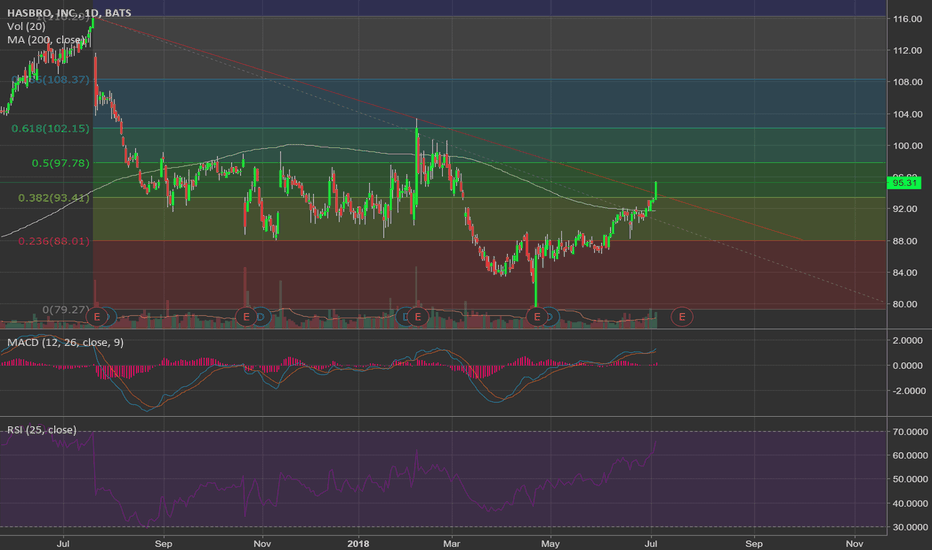Click the HASBRO, INC., 1D, BATS title

(69, 12)
